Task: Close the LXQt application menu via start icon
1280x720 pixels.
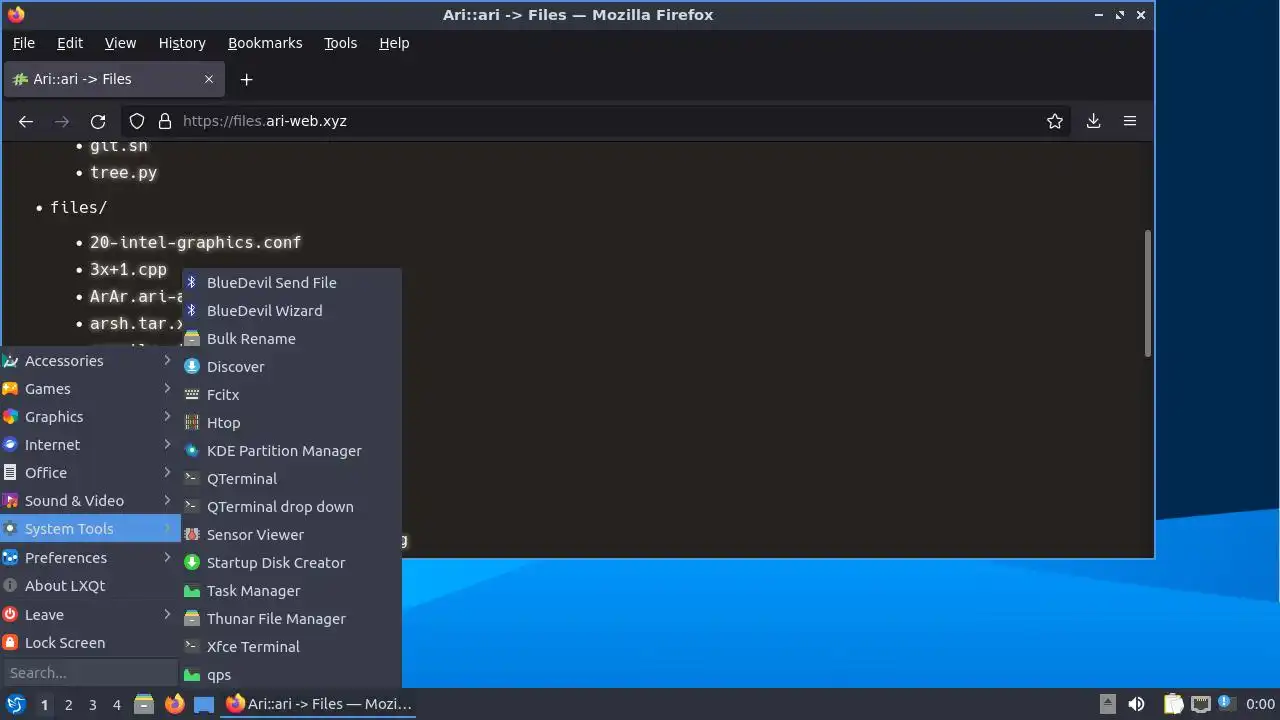Action: (16, 705)
